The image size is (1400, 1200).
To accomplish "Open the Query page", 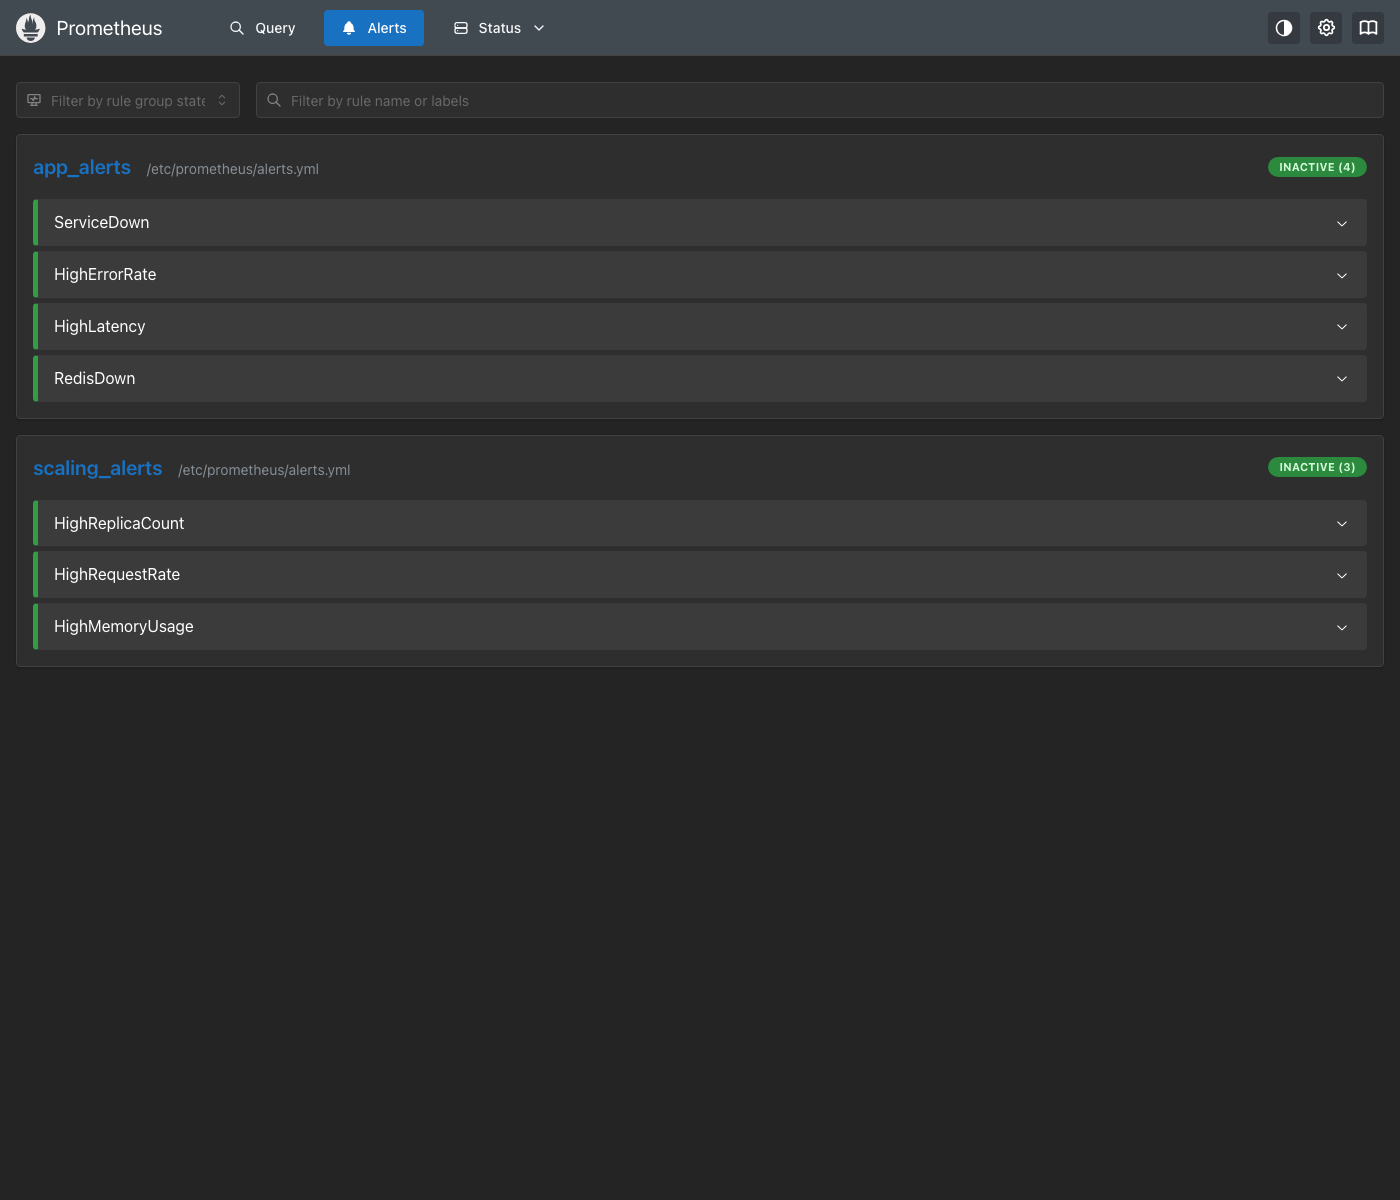I will pos(263,28).
